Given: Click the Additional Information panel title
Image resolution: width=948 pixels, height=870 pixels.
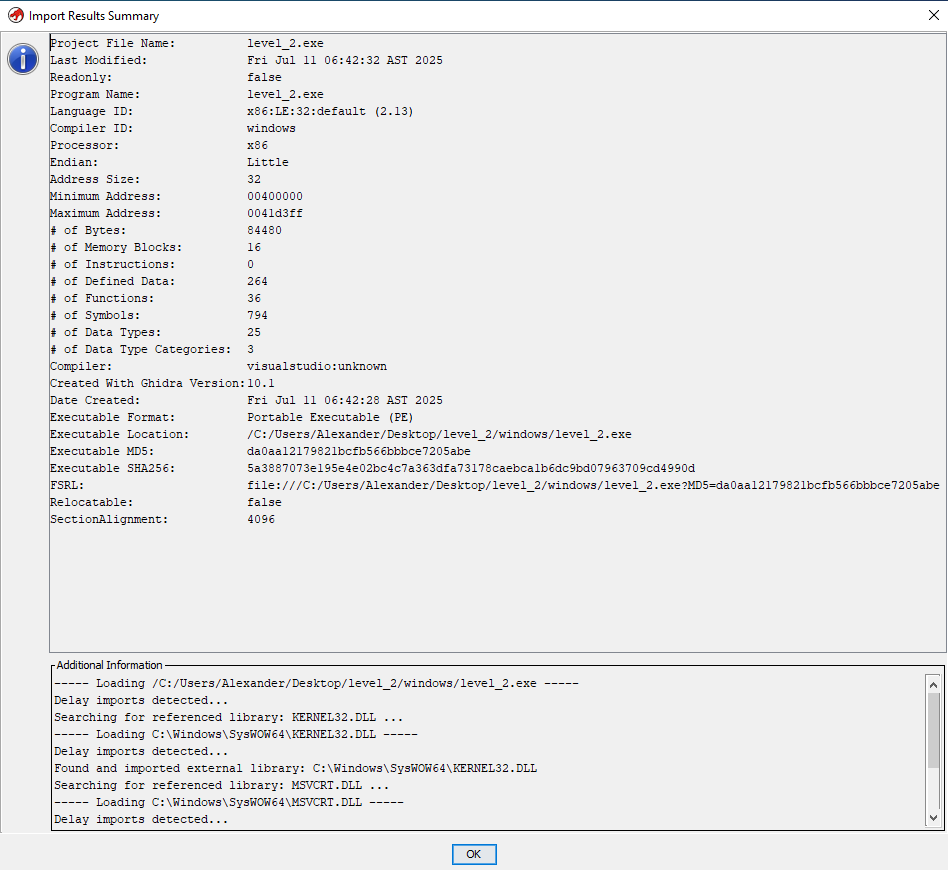Looking at the screenshot, I should coord(109,664).
